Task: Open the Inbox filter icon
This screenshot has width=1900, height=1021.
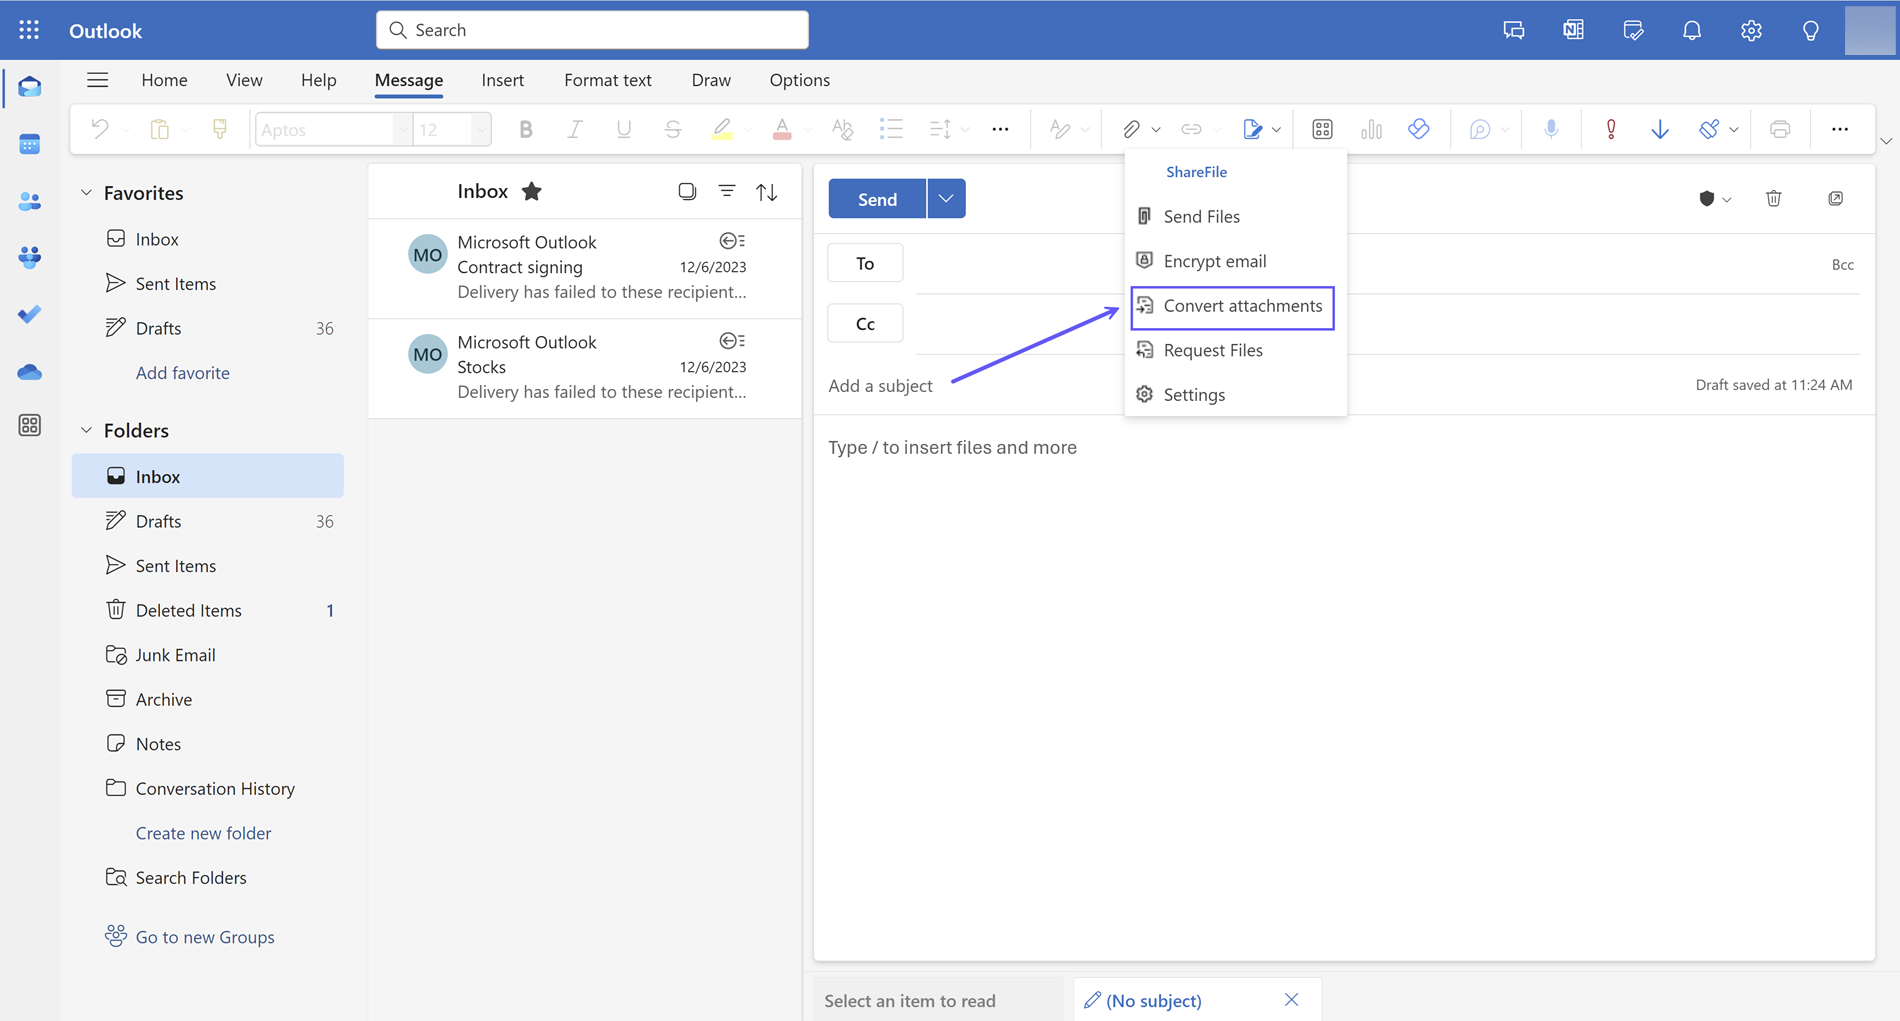Action: click(727, 191)
